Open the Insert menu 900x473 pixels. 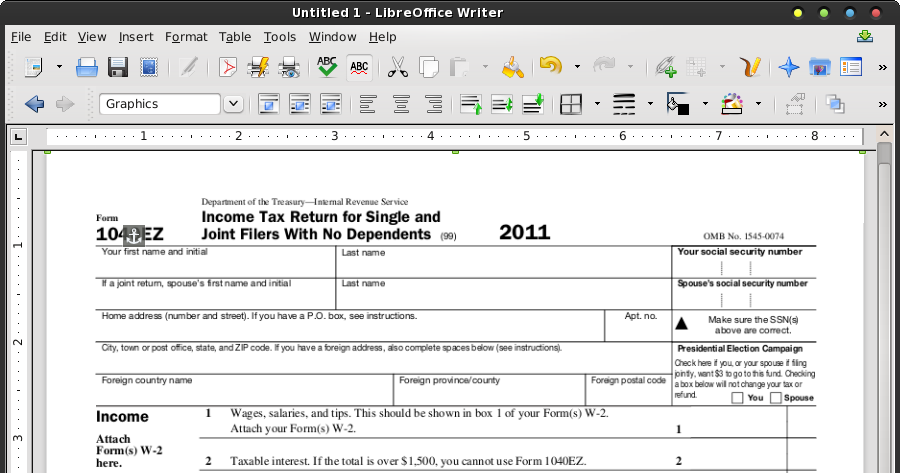(x=136, y=37)
